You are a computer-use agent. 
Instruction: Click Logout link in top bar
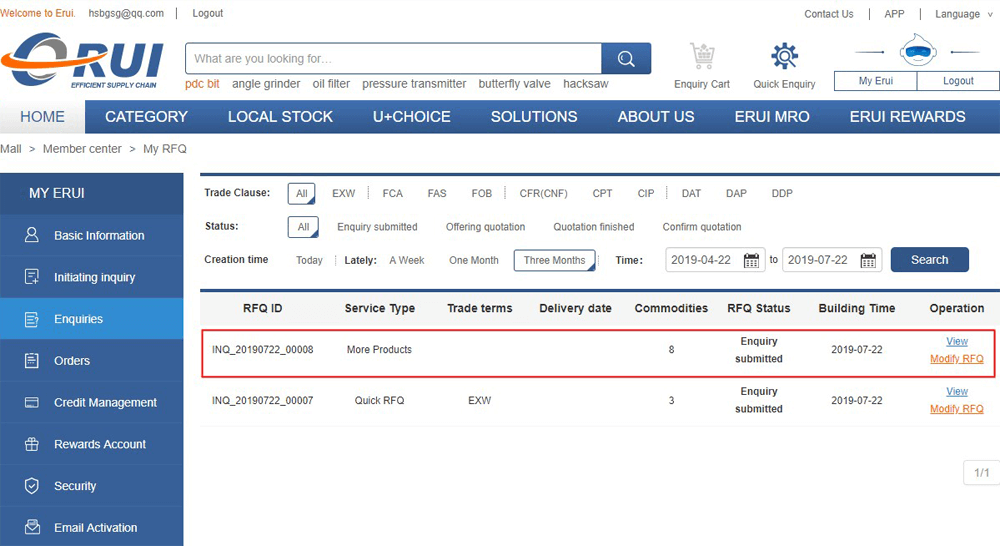tap(207, 13)
